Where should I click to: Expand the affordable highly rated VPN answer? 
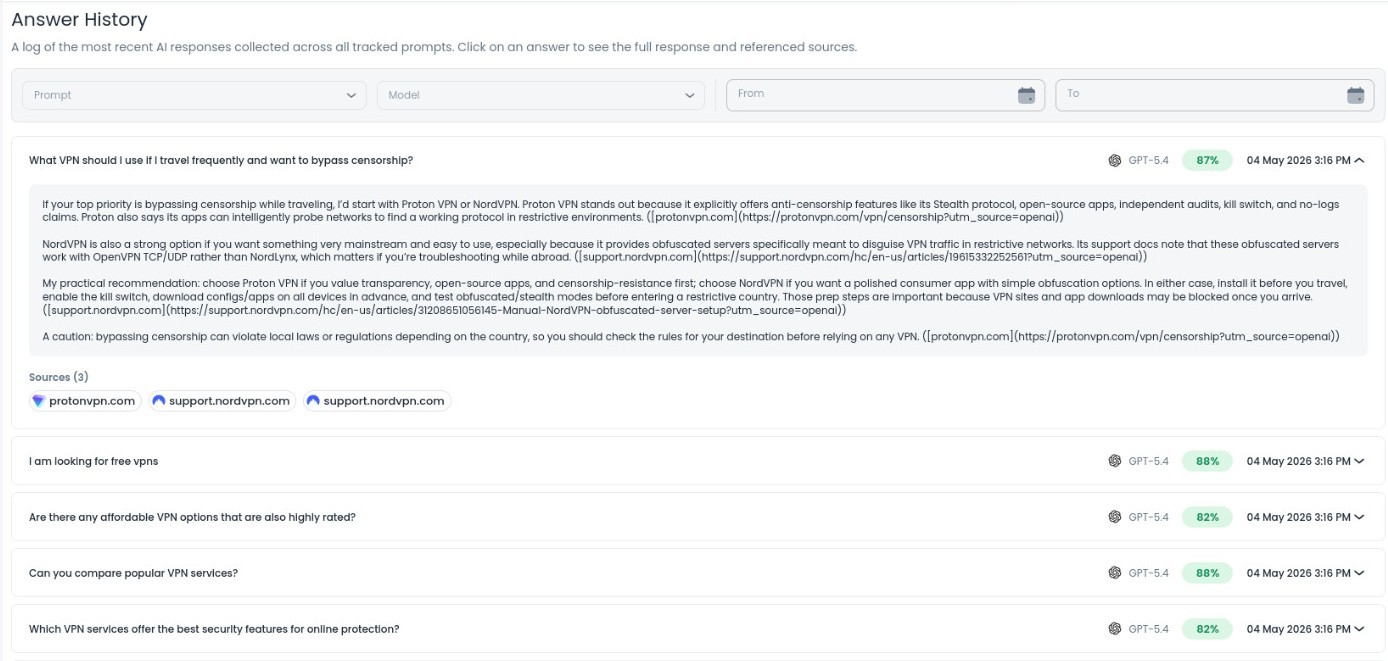point(1359,517)
